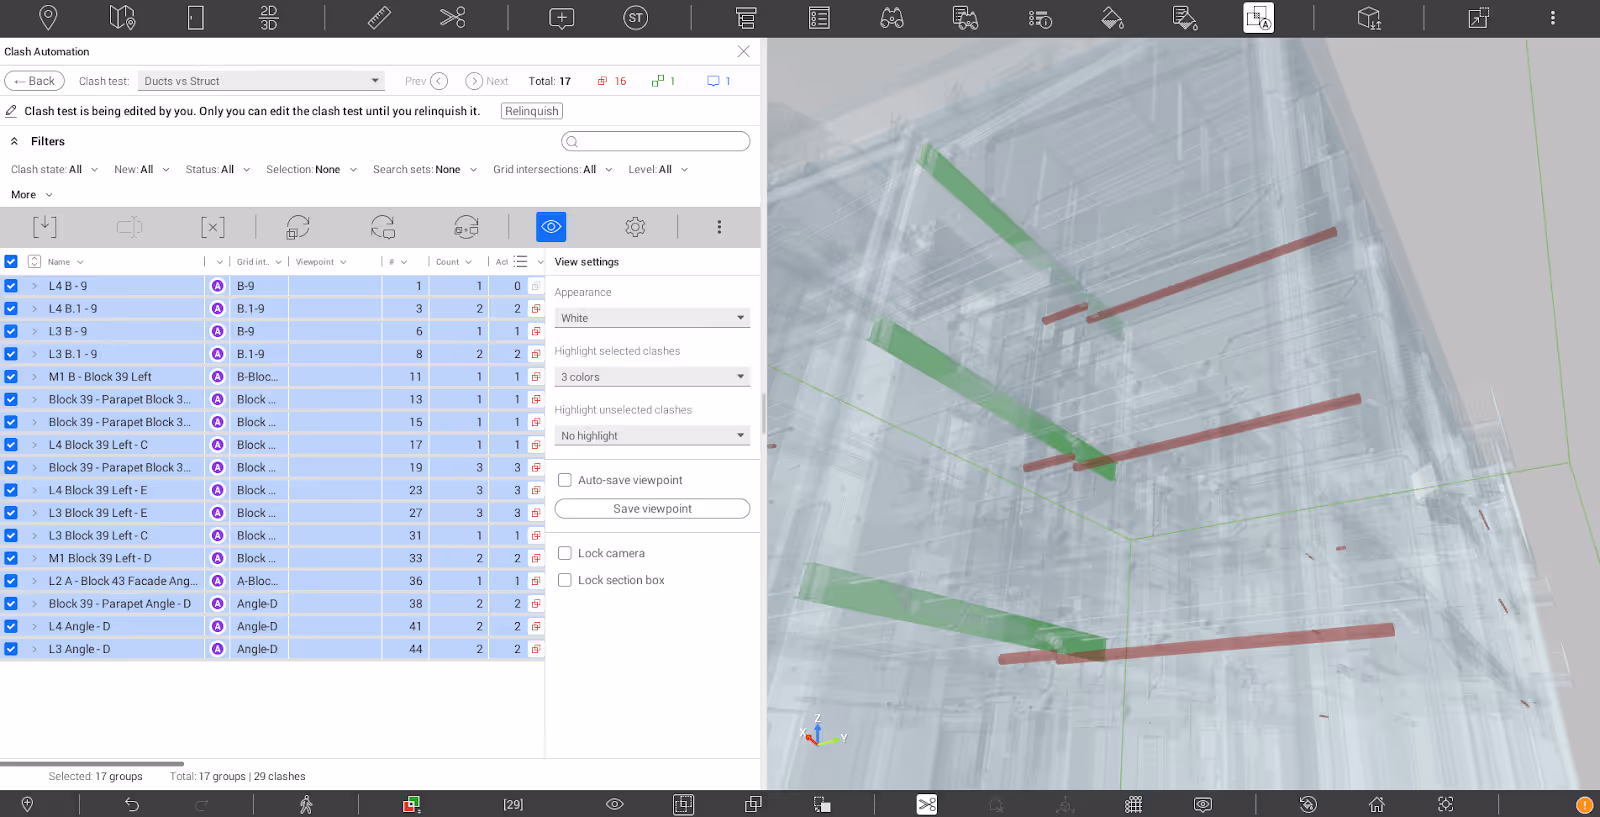Open the Appearance White dropdown
Screen dimensions: 1600x817
pyautogui.click(x=652, y=318)
